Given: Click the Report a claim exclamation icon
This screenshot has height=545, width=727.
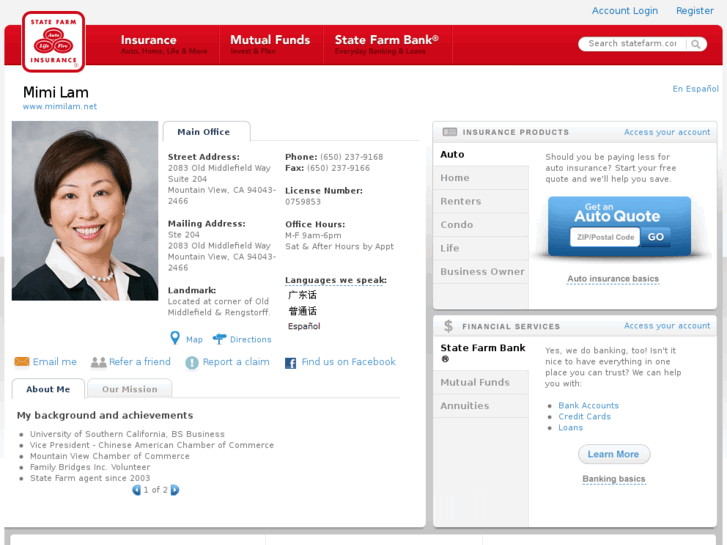Looking at the screenshot, I should coord(191,362).
